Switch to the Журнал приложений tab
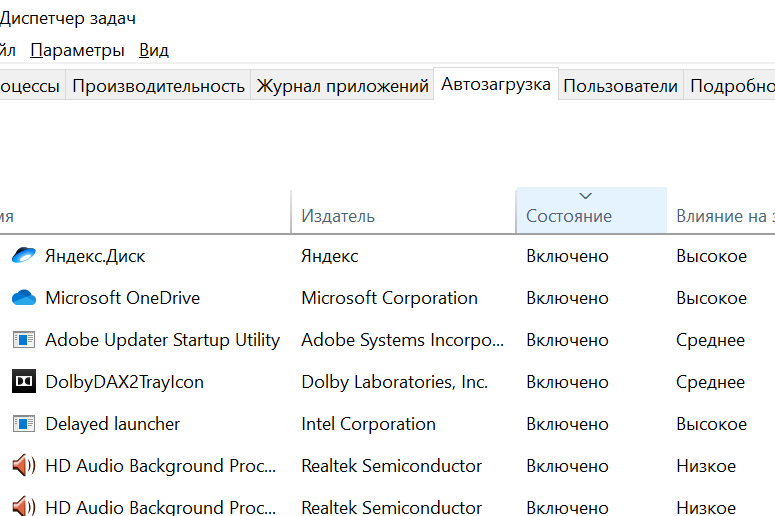 [343, 86]
